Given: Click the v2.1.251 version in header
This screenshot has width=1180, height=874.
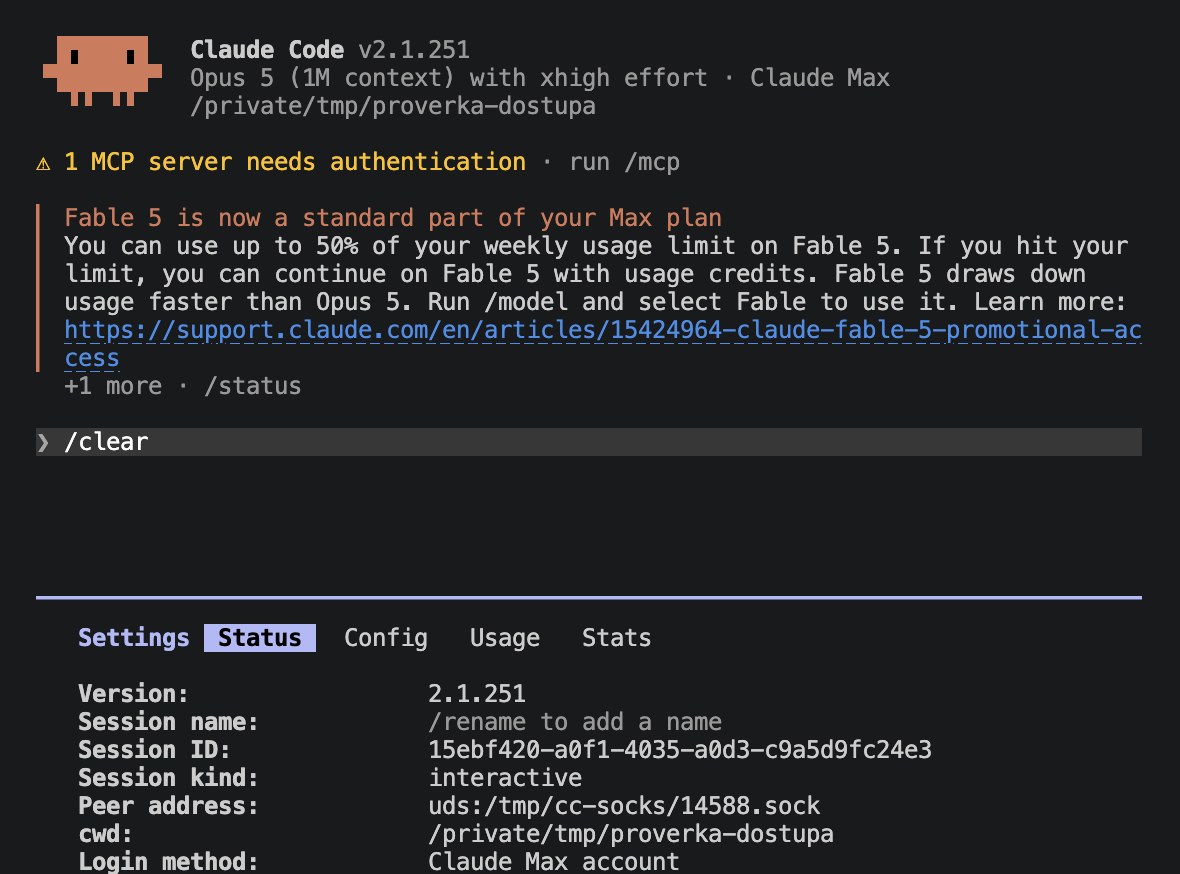Looking at the screenshot, I should 414,50.
